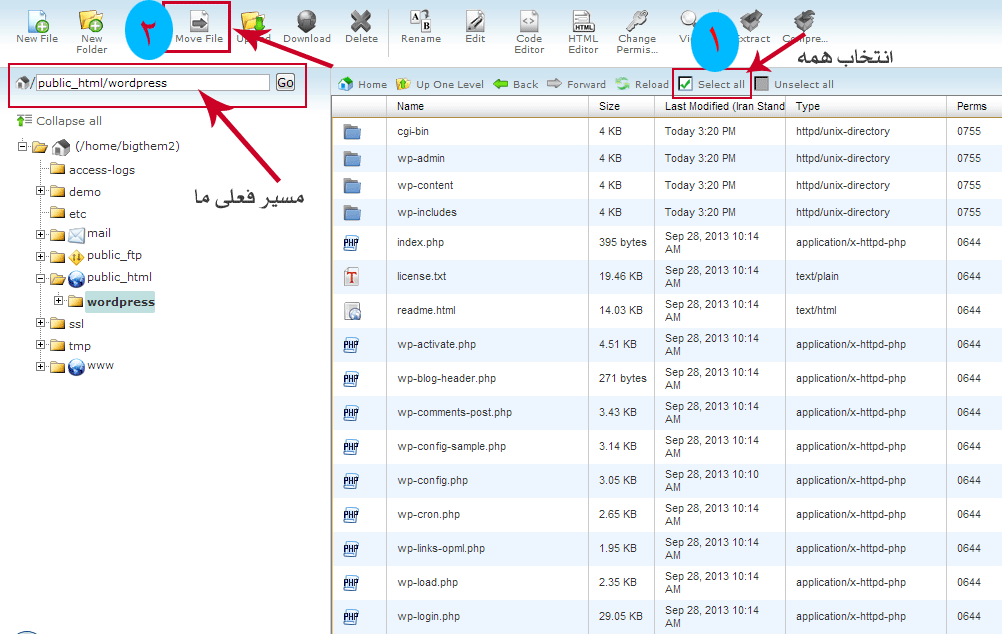The image size is (1002, 634).
Task: Expand the mail folder node
Action: point(40,234)
